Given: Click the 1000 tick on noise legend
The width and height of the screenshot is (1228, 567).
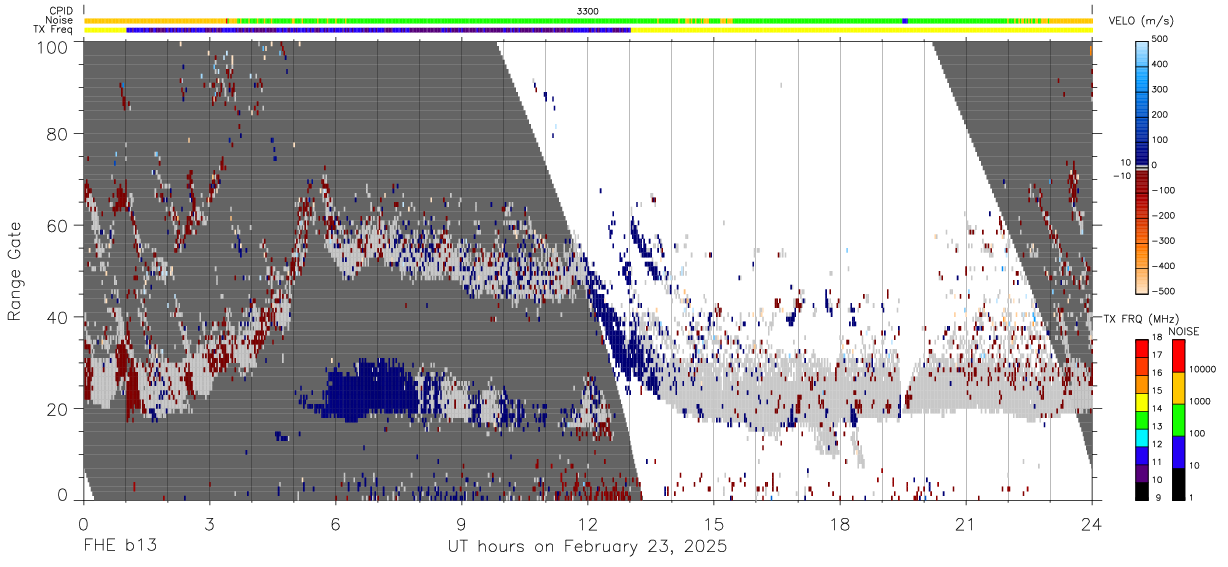Looking at the screenshot, I should (1202, 402).
